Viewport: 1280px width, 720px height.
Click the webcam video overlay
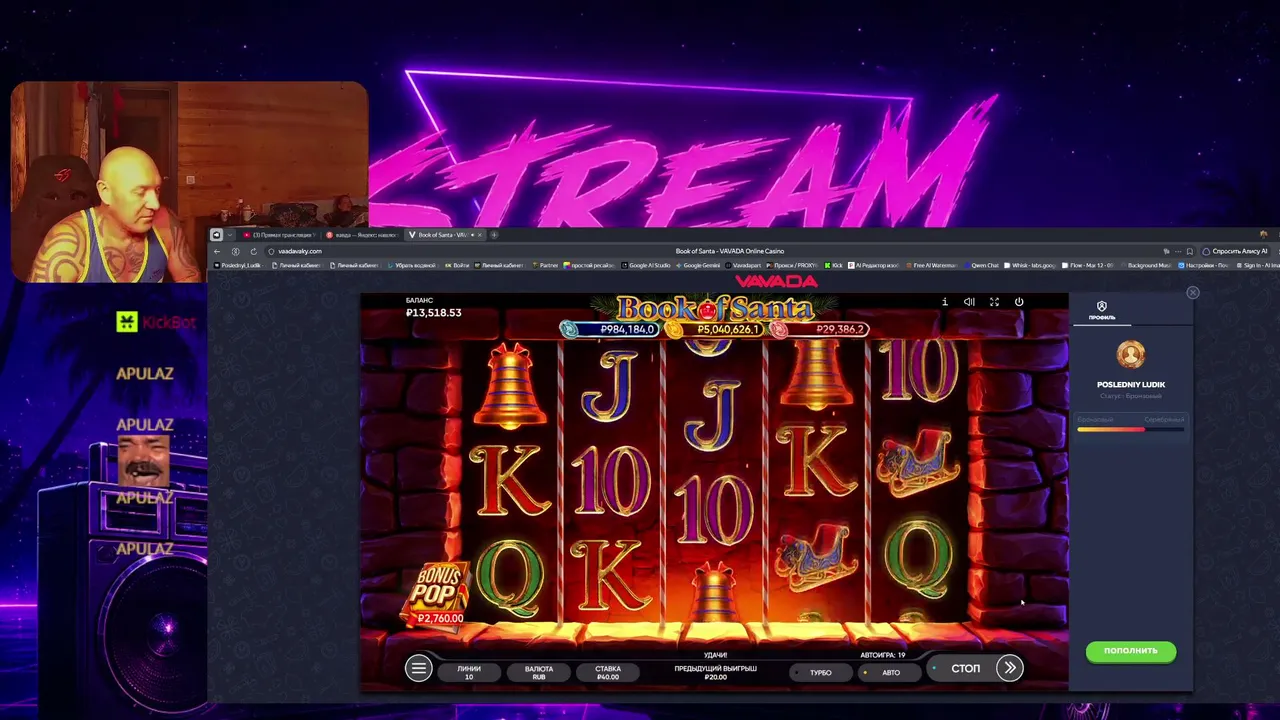click(190, 182)
